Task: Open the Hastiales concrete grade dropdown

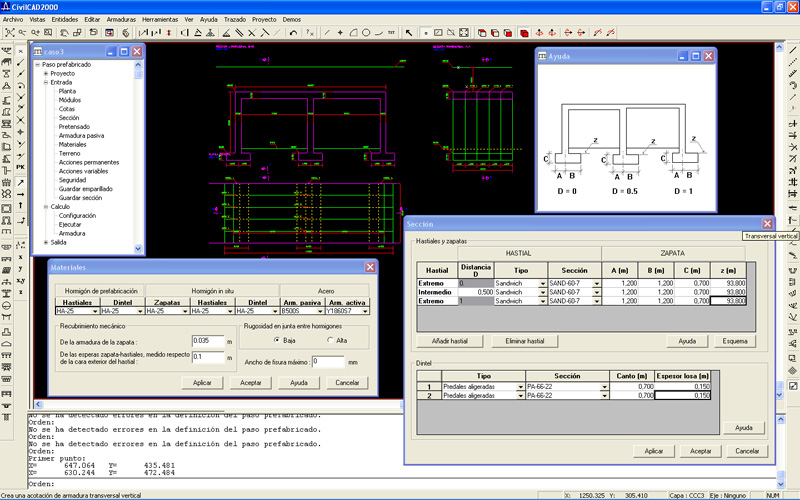Action: click(94, 311)
